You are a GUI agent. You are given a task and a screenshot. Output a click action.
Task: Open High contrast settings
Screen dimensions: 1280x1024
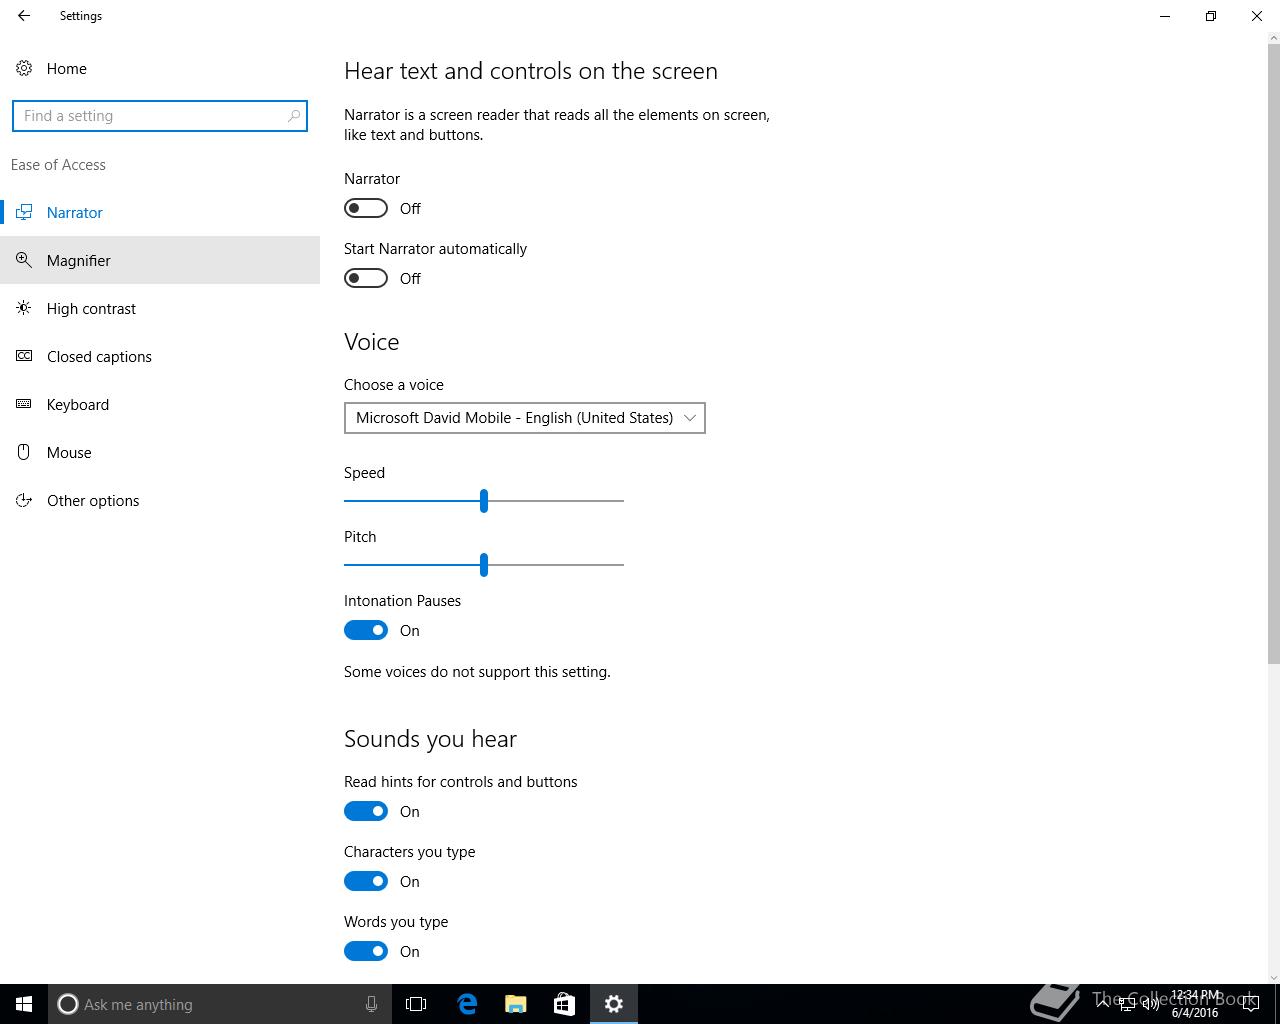point(160,308)
